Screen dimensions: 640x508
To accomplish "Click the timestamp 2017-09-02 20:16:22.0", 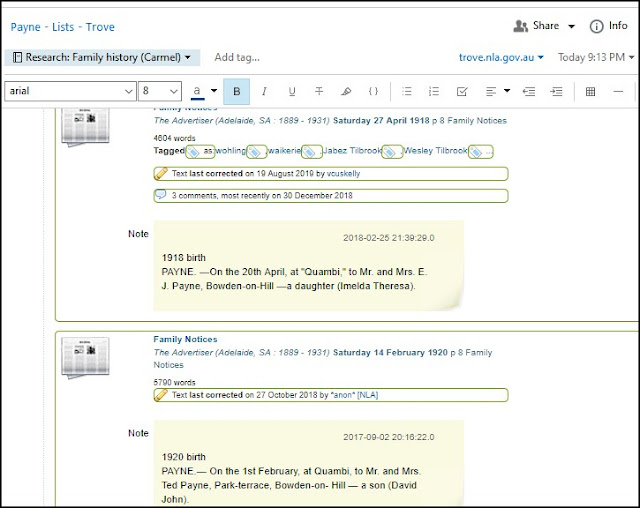I will pos(389,437).
